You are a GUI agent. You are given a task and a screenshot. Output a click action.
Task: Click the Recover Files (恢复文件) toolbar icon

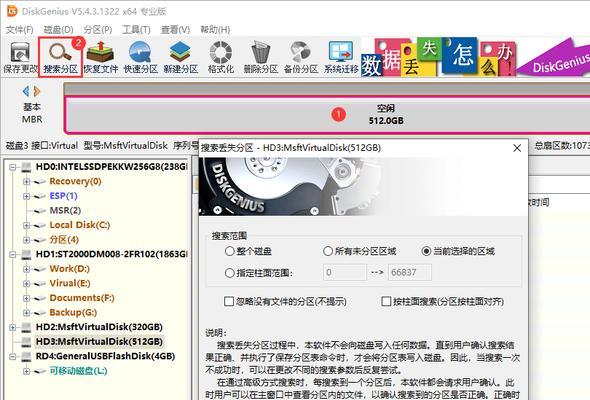pos(100,57)
